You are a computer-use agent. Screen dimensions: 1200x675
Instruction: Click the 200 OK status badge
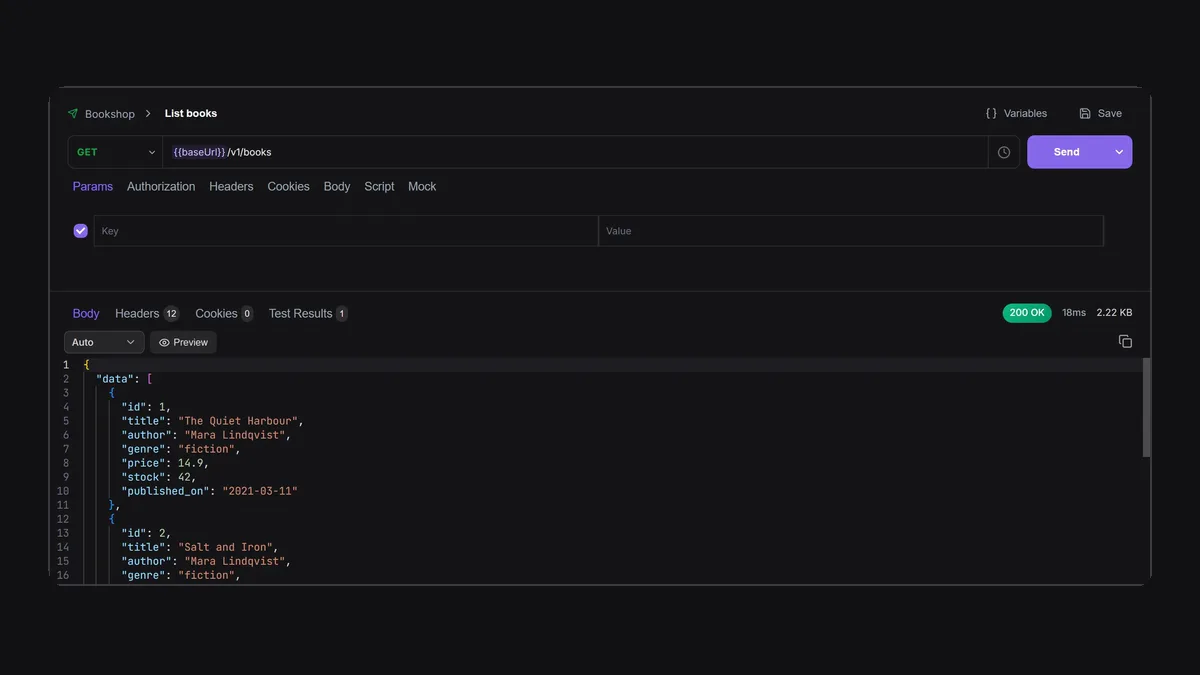1027,313
